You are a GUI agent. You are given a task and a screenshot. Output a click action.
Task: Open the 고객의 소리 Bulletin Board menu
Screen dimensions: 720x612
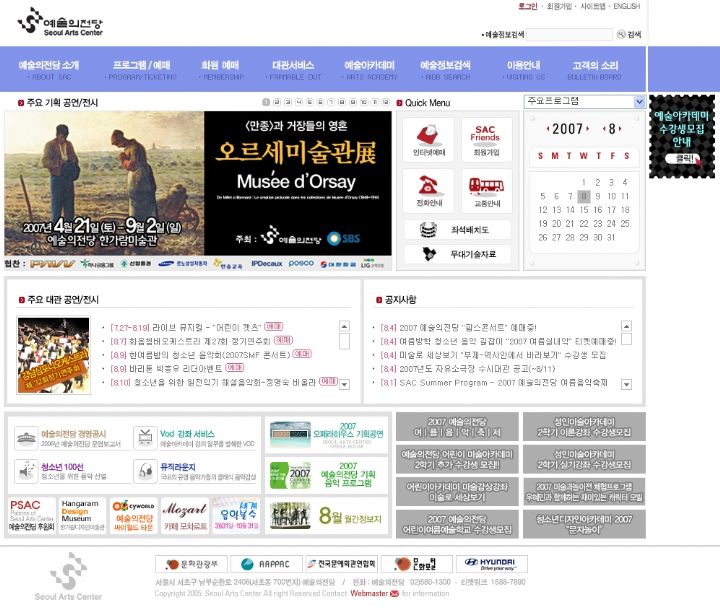click(595, 70)
